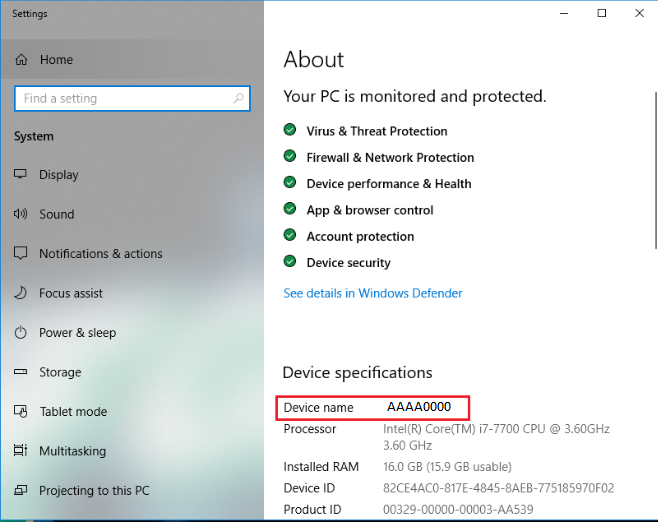Click the Display monitor icon
The height and width of the screenshot is (522, 658).
pos(20,174)
